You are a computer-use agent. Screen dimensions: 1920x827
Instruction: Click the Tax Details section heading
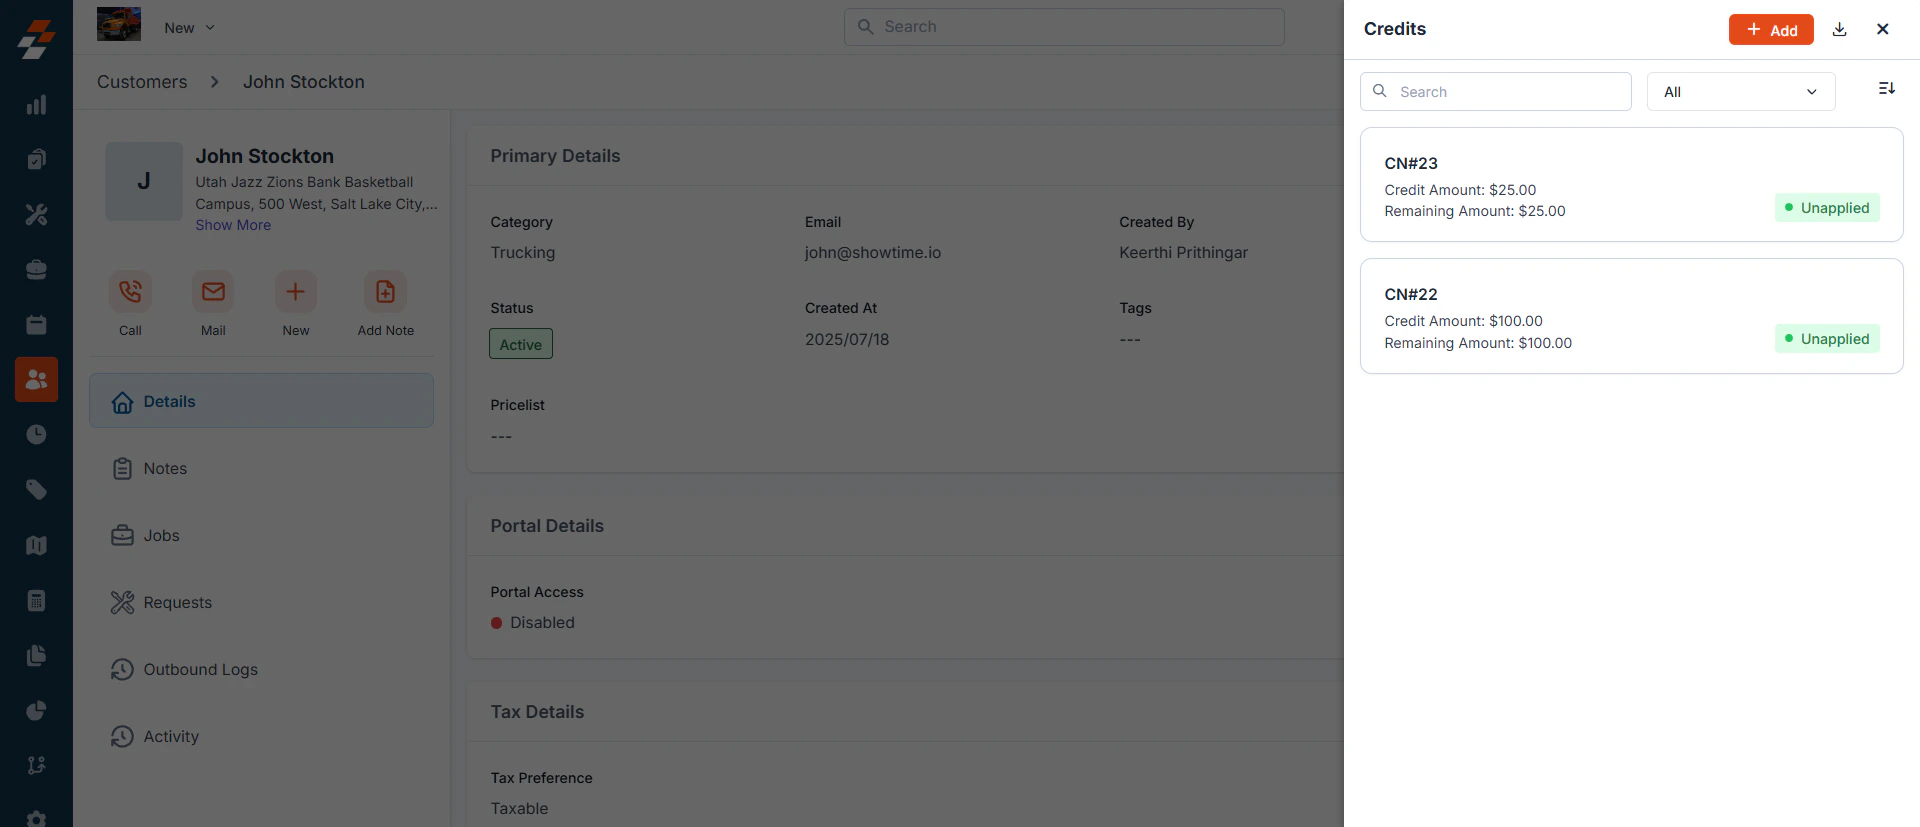[x=537, y=712]
